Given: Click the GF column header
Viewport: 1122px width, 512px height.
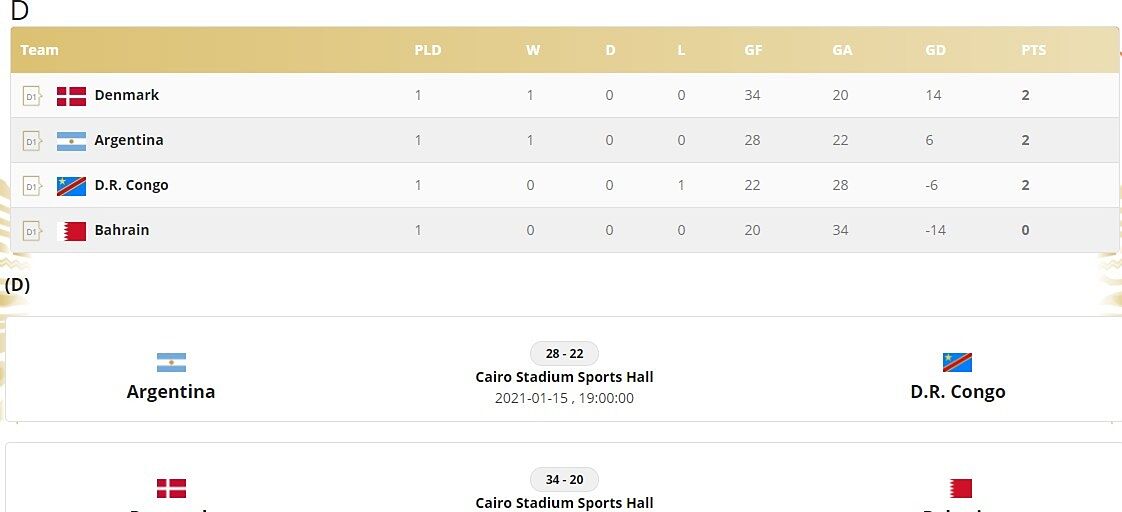Looking at the screenshot, I should [753, 50].
